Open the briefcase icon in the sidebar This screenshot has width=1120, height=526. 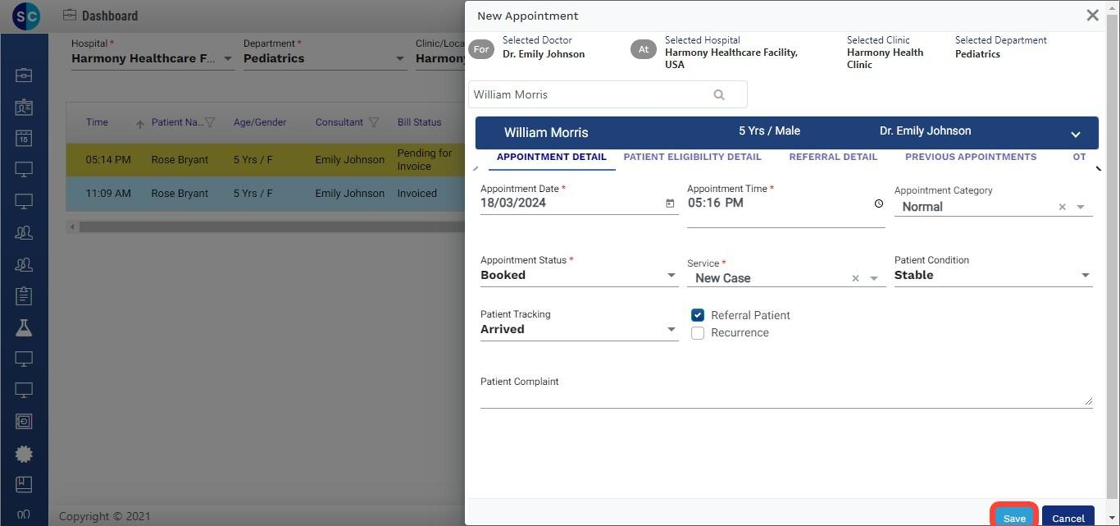pyautogui.click(x=24, y=74)
